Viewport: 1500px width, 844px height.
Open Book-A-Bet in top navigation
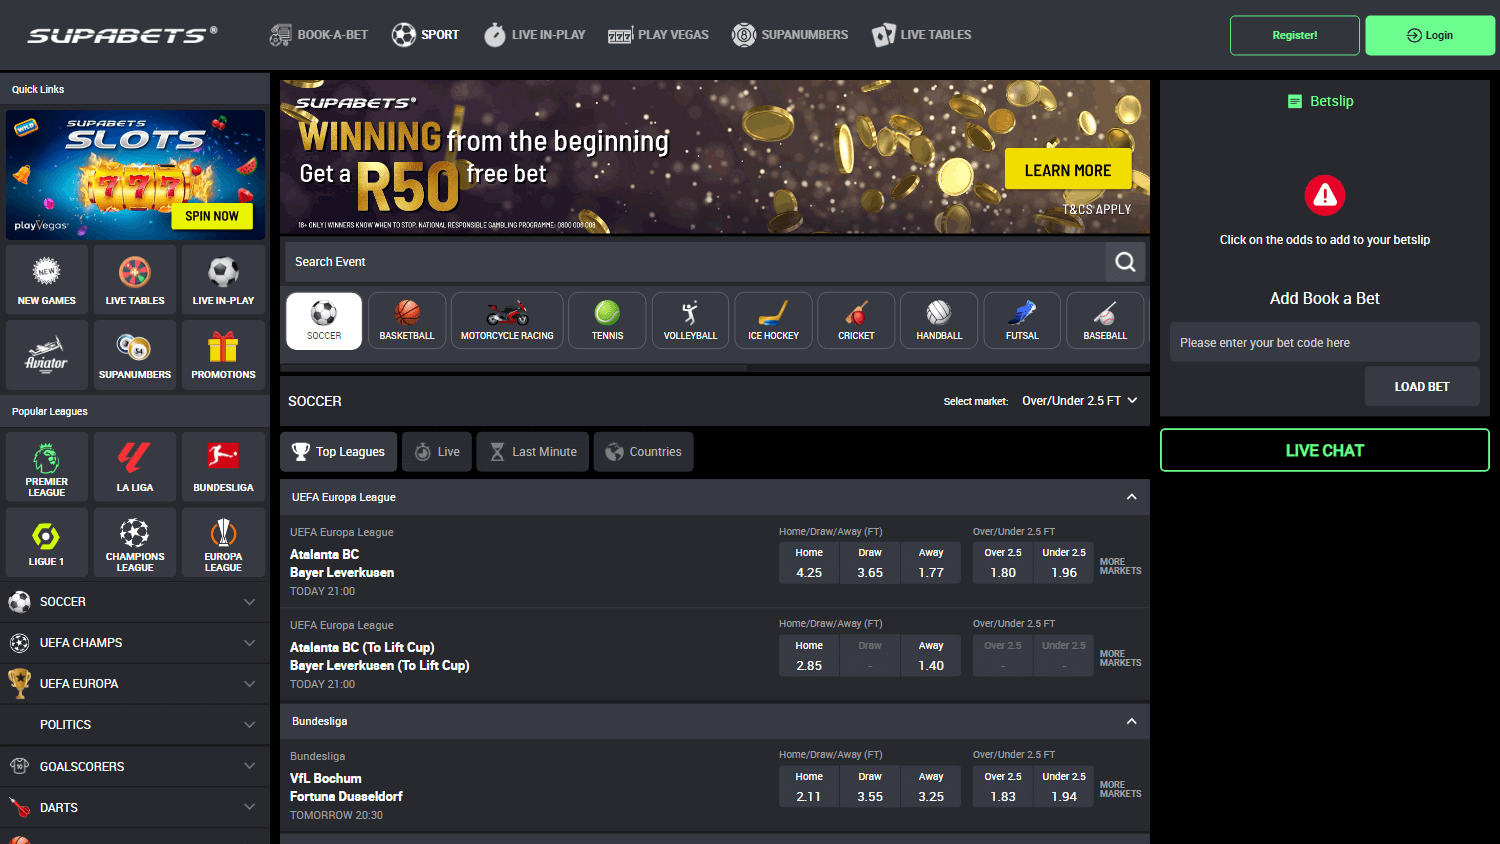pos(319,35)
